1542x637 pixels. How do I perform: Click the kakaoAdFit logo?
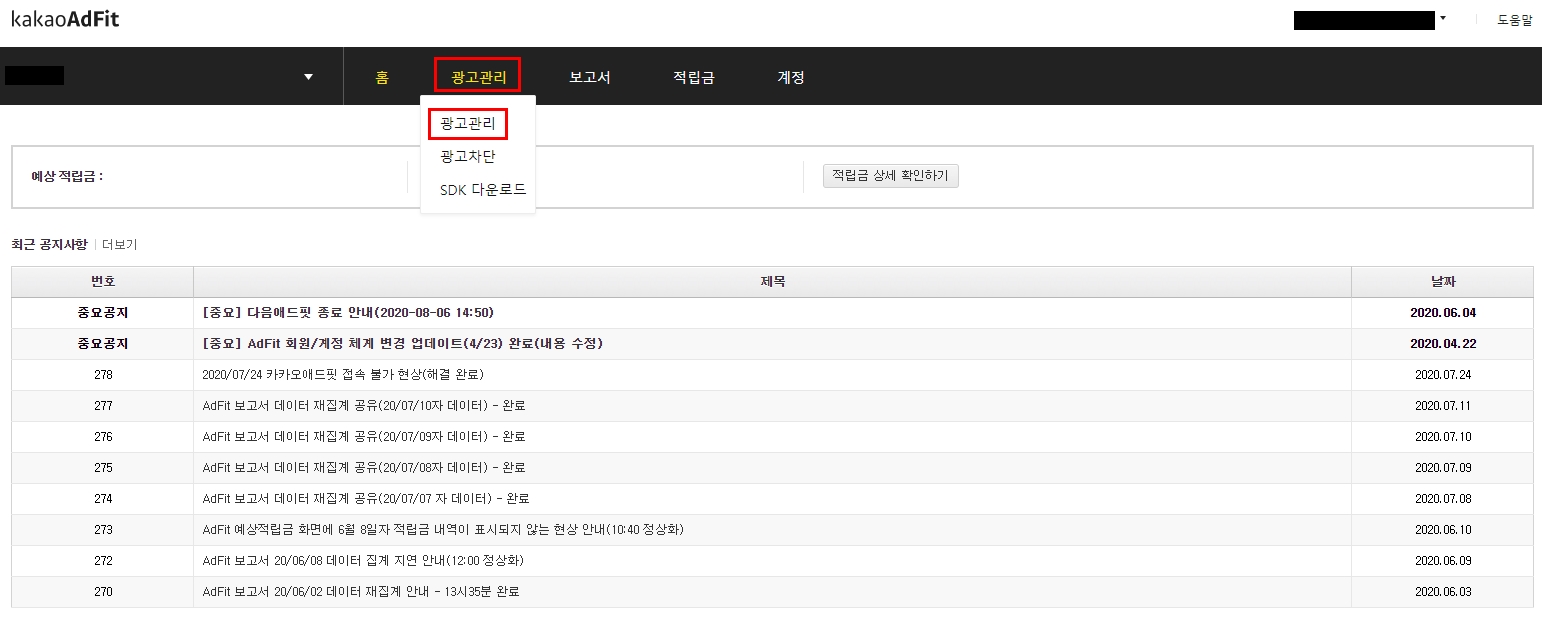pyautogui.click(x=65, y=19)
